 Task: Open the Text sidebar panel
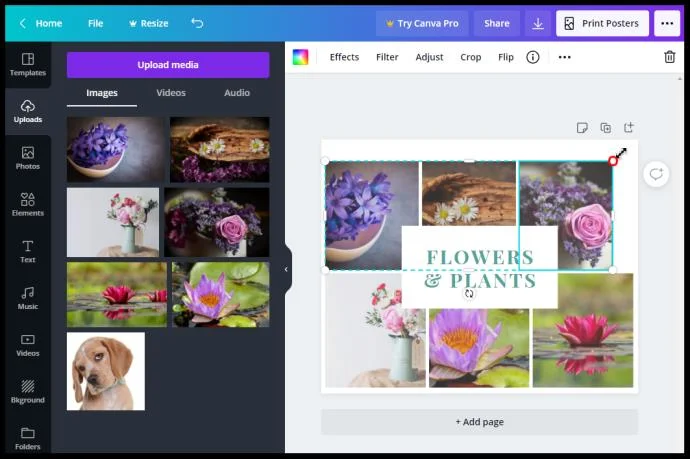click(28, 251)
